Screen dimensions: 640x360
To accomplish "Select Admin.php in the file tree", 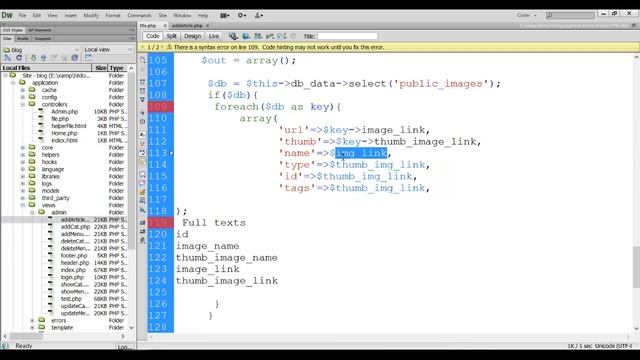I will 64,111.
